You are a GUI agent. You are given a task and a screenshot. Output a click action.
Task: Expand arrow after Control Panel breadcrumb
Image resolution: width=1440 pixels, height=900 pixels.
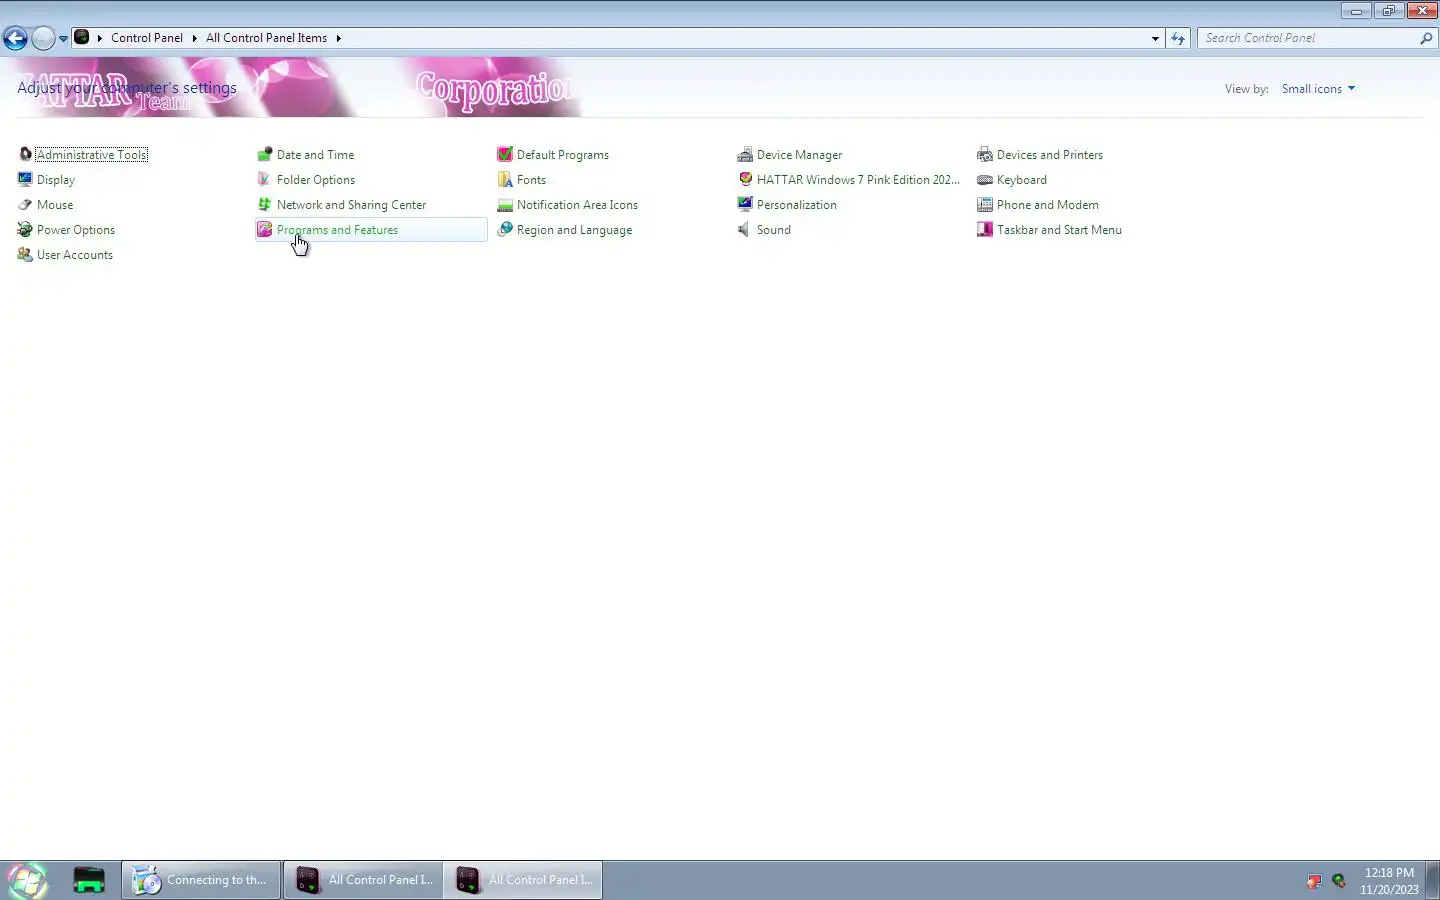(194, 38)
